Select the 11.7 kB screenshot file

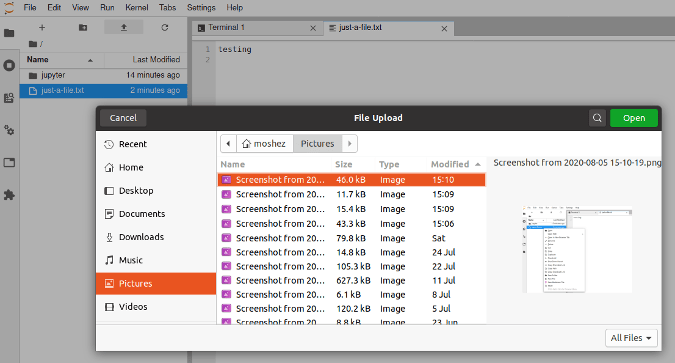point(351,194)
